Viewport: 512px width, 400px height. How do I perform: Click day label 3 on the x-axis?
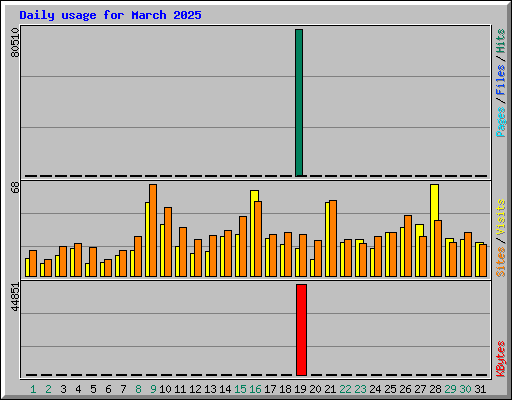(x=63, y=389)
